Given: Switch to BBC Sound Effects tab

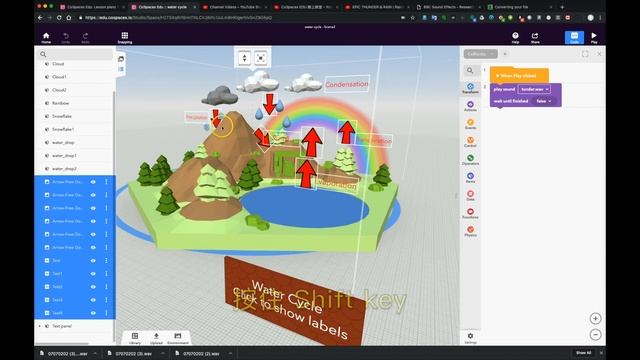Looking at the screenshot, I should (x=447, y=7).
